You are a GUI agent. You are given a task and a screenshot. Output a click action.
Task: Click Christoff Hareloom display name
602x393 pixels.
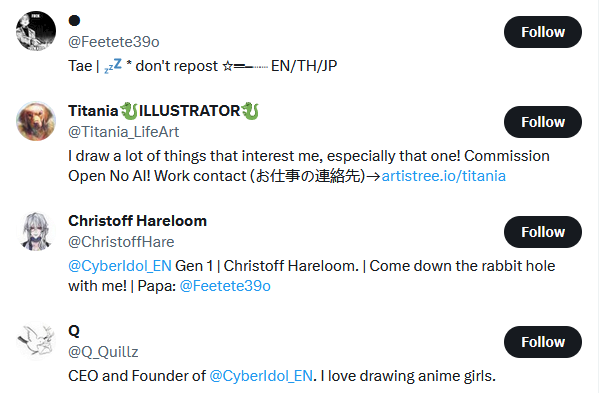point(137,221)
